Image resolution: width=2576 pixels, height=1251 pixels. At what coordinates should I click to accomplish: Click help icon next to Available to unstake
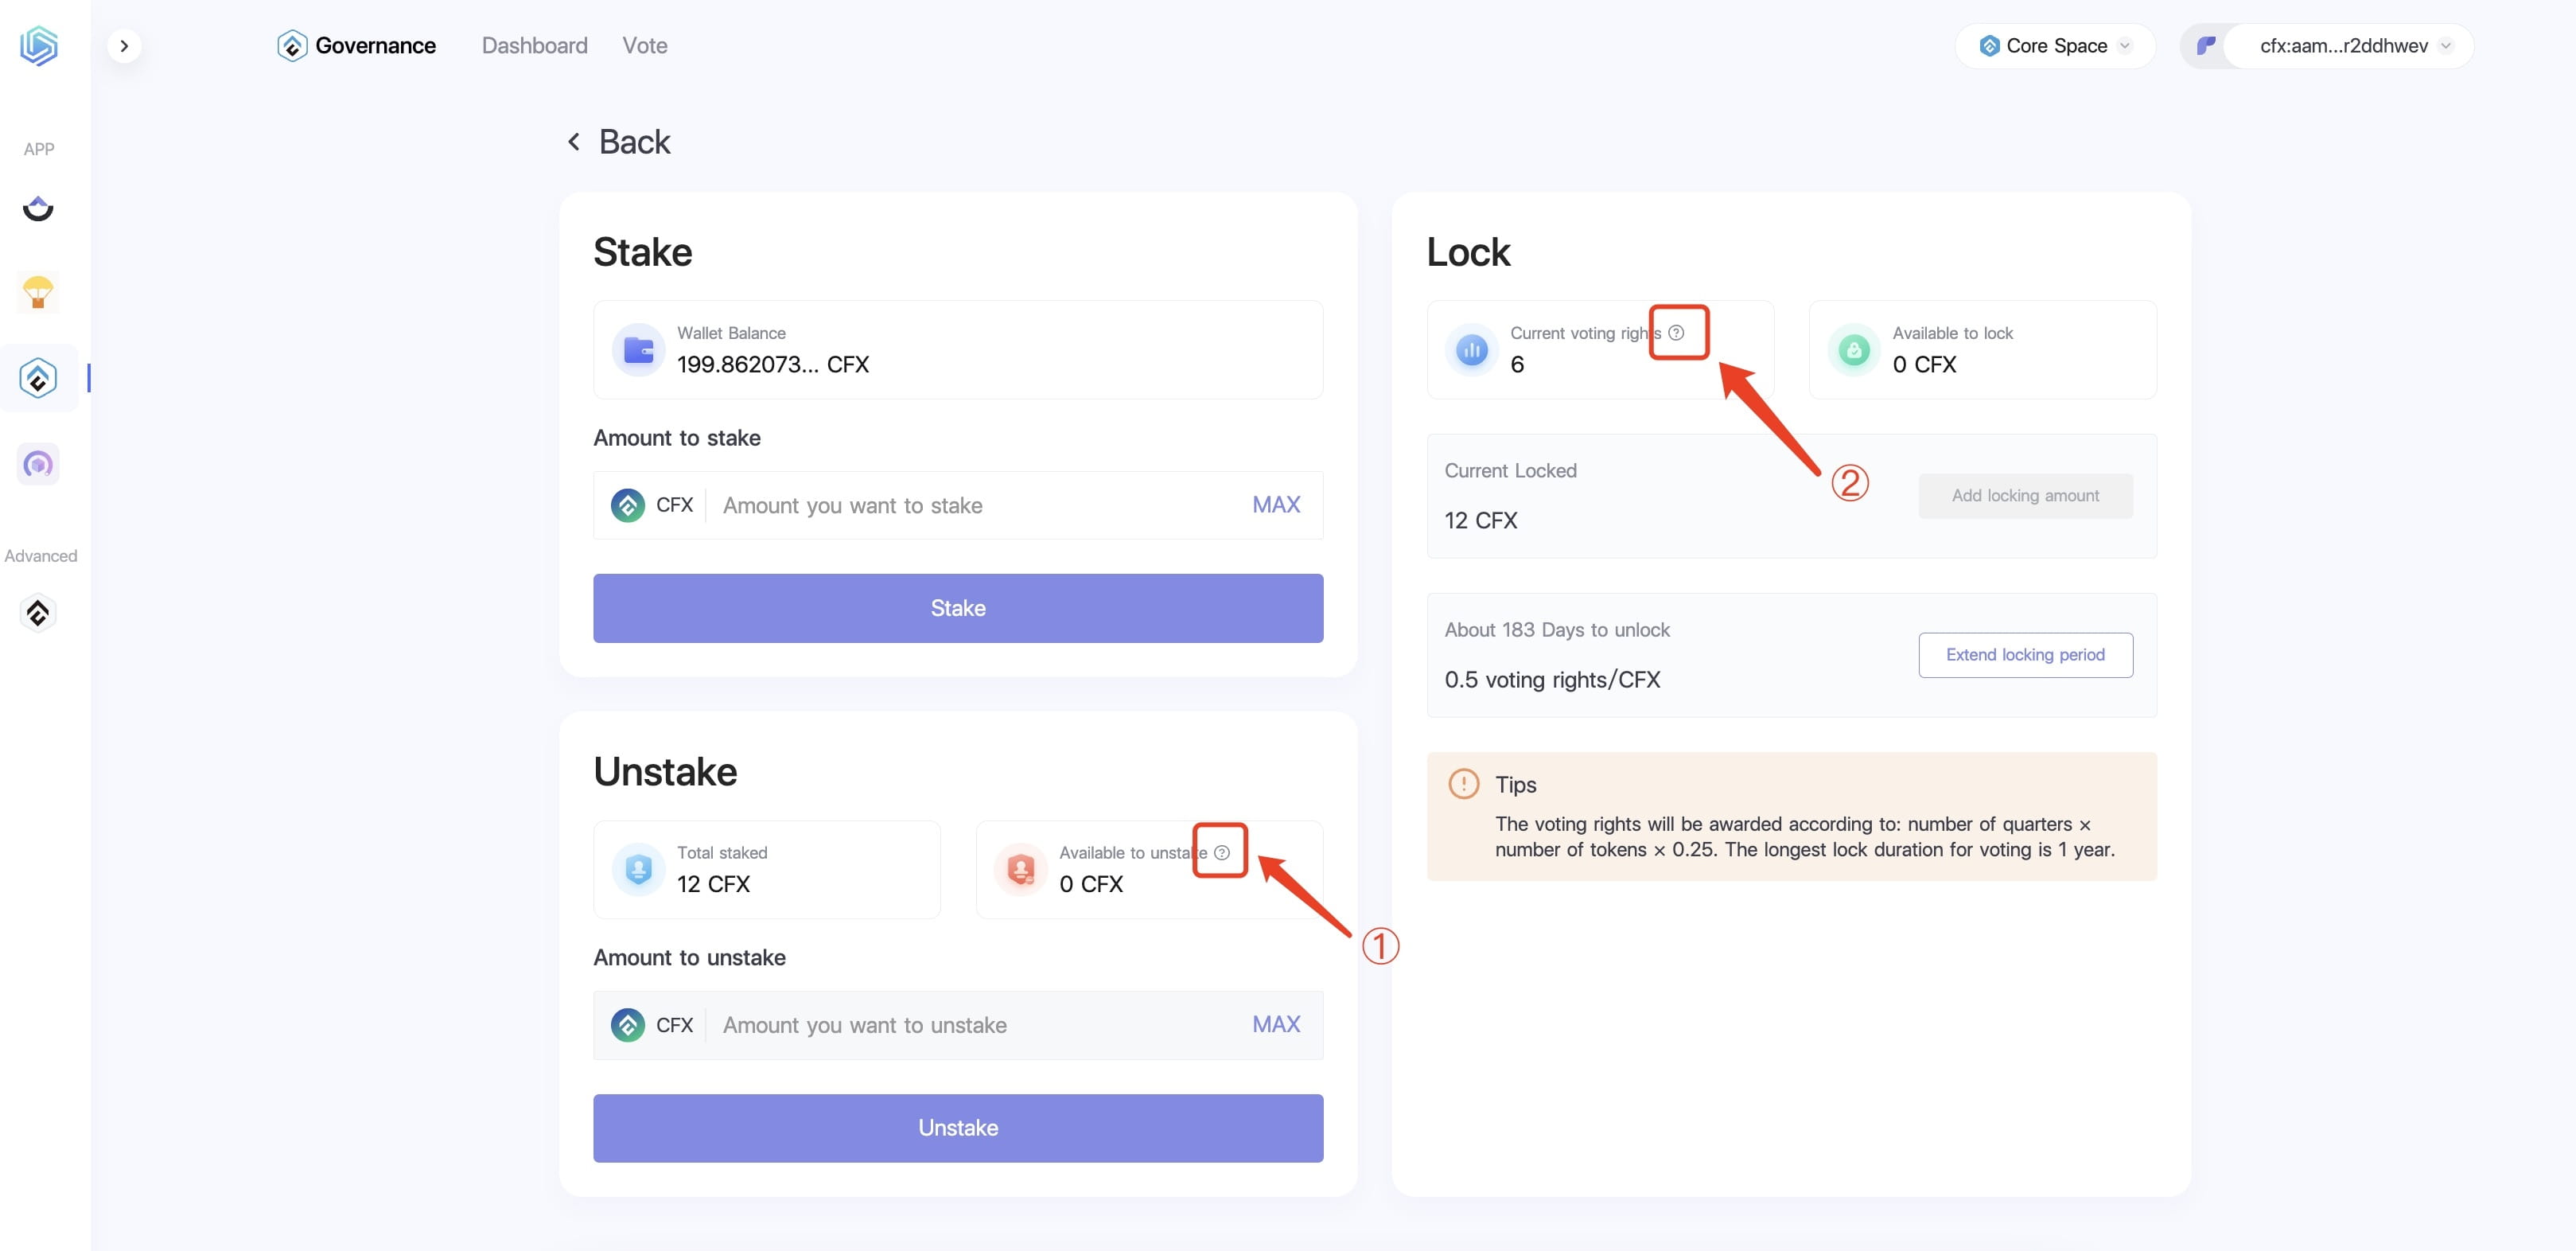click(x=1222, y=853)
